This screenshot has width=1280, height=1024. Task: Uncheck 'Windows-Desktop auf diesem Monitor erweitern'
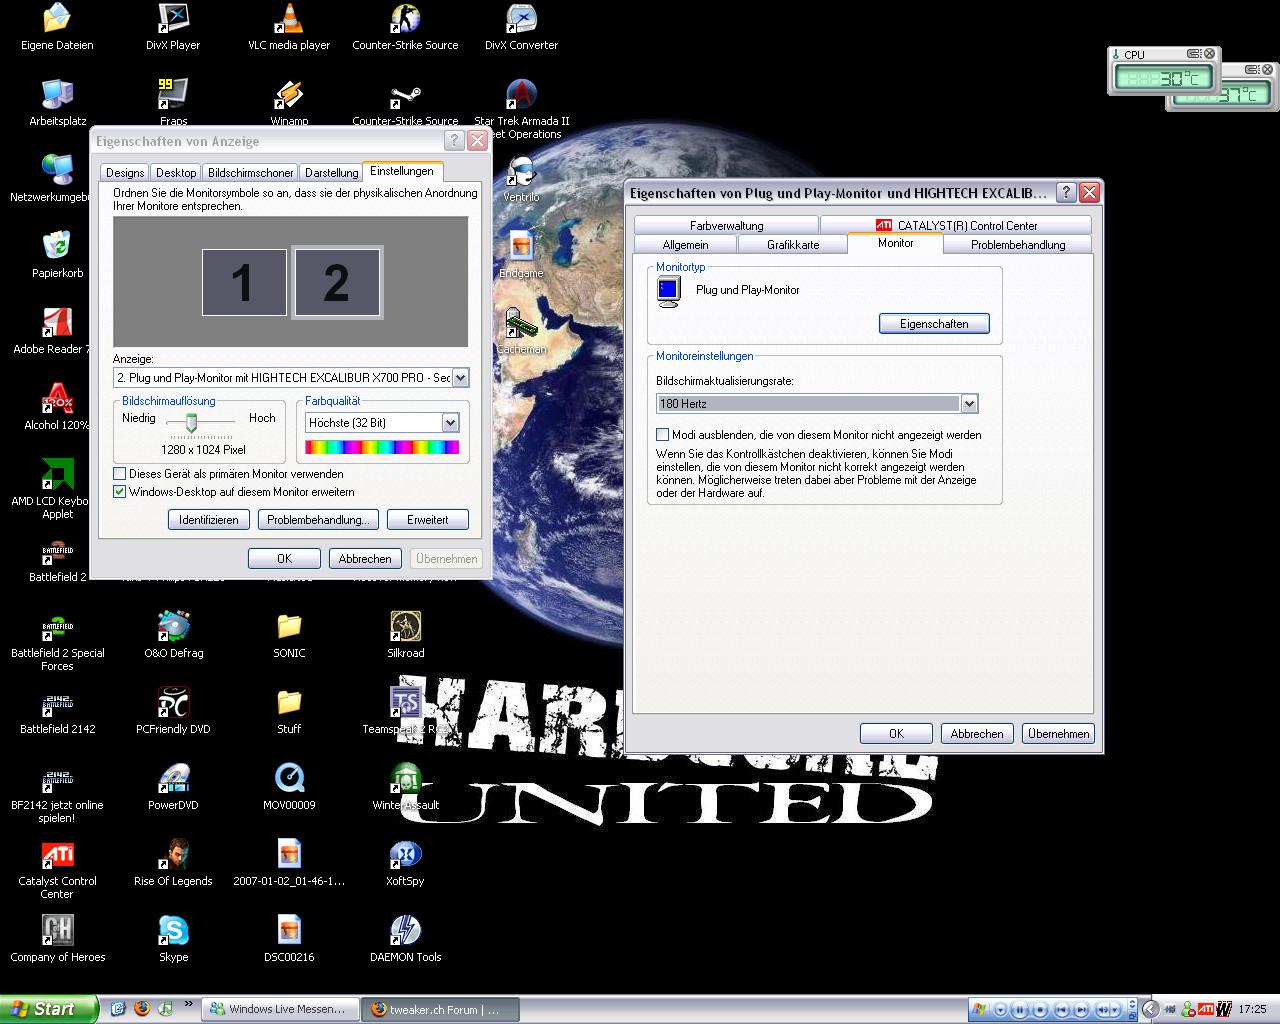(120, 492)
